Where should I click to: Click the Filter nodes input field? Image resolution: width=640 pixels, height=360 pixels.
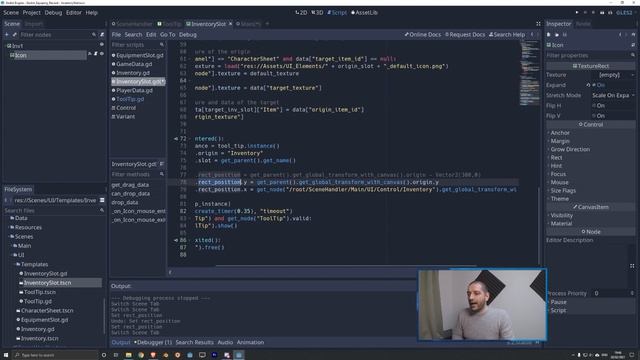coord(57,35)
